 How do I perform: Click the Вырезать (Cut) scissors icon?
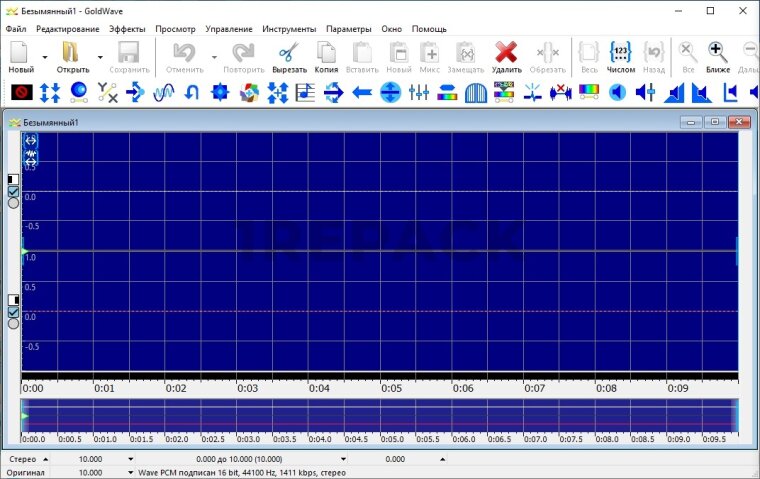click(x=289, y=54)
